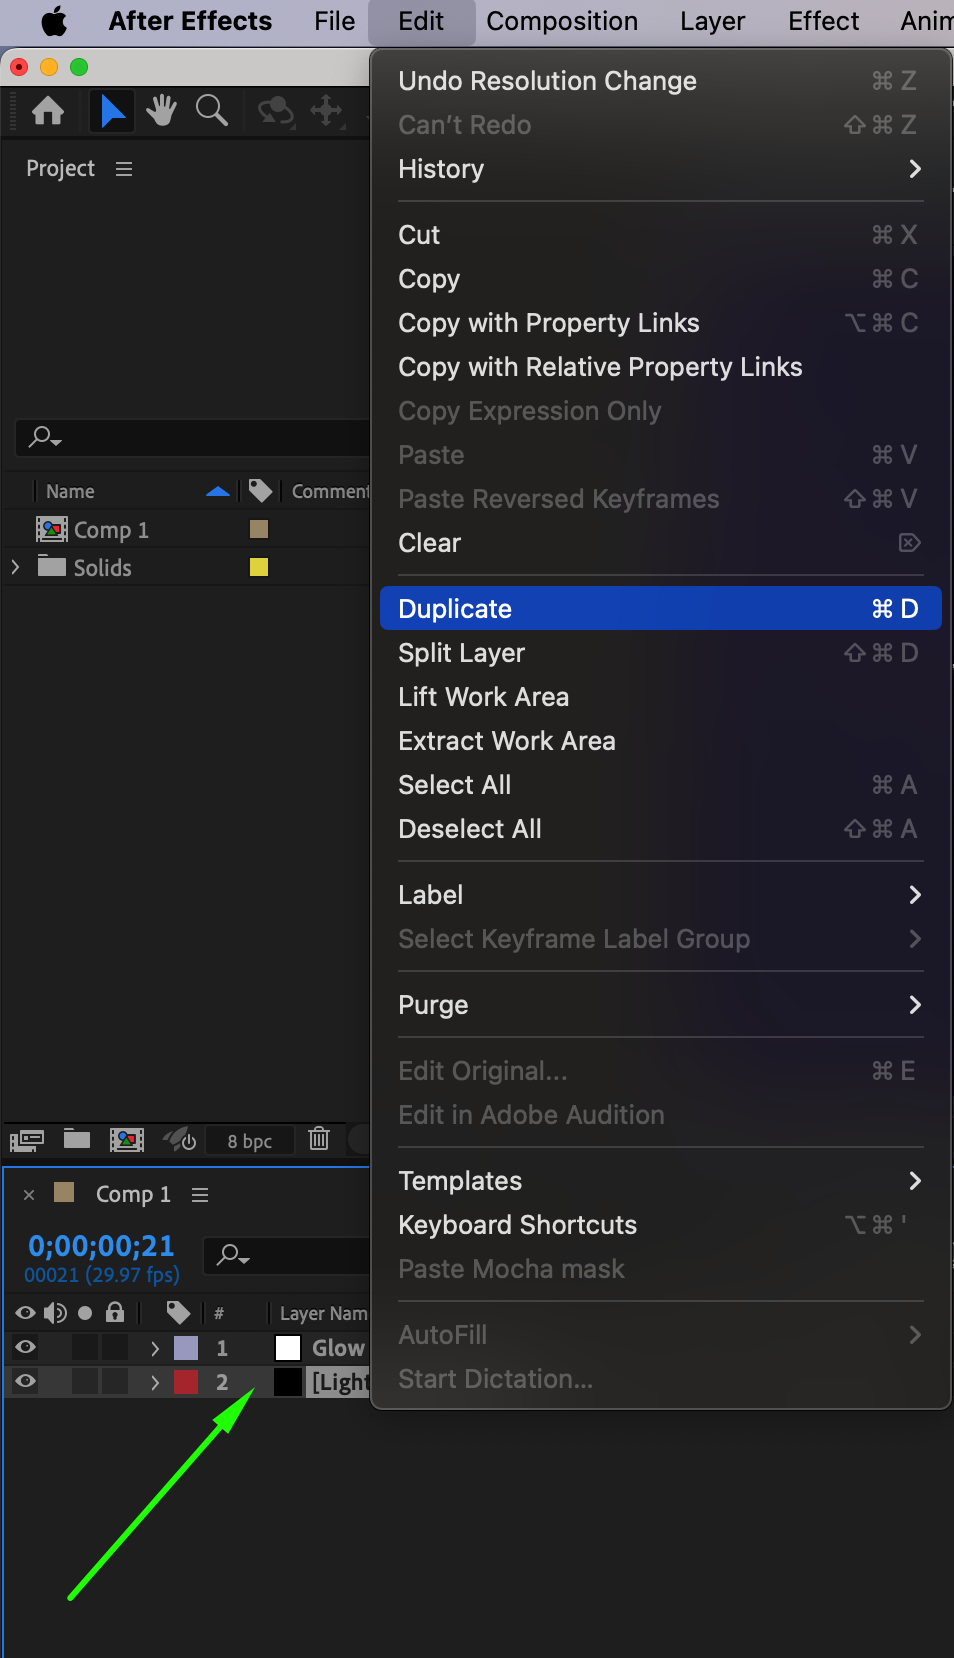Open the Project panel menu icon
Viewport: 954px width, 1658px height.
[124, 169]
